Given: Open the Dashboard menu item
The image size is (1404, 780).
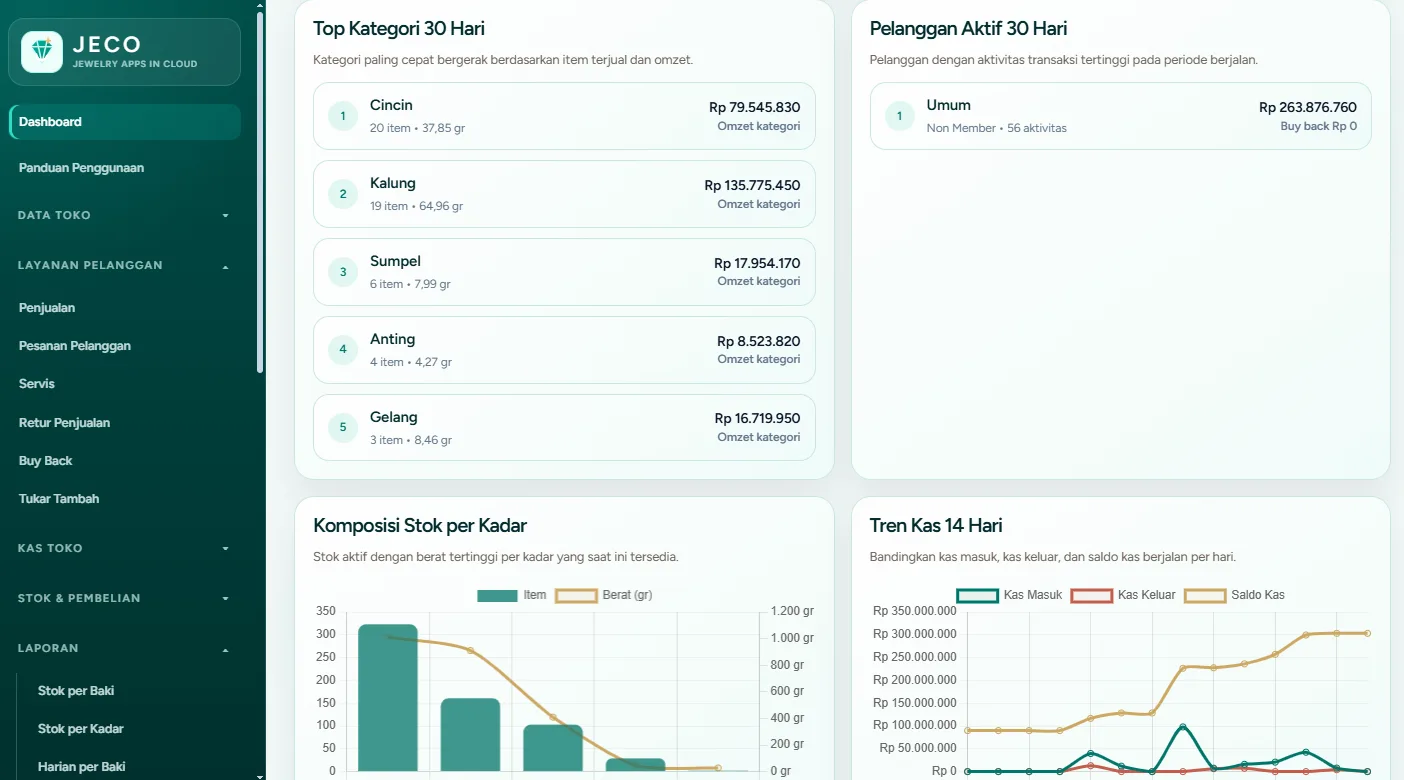Looking at the screenshot, I should click(125, 122).
